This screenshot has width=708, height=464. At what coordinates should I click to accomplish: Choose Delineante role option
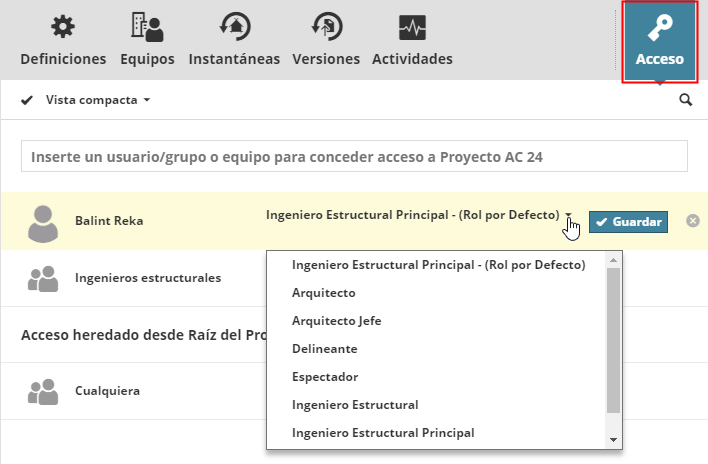point(324,349)
